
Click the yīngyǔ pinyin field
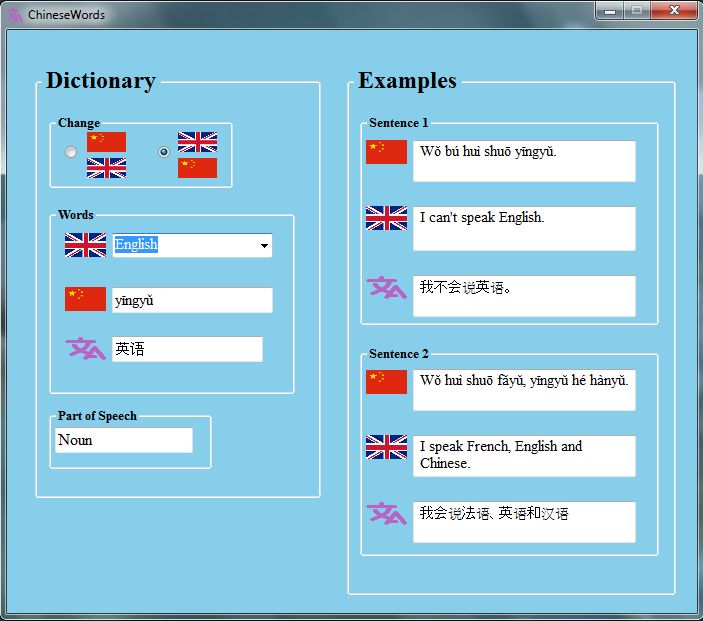(x=192, y=300)
